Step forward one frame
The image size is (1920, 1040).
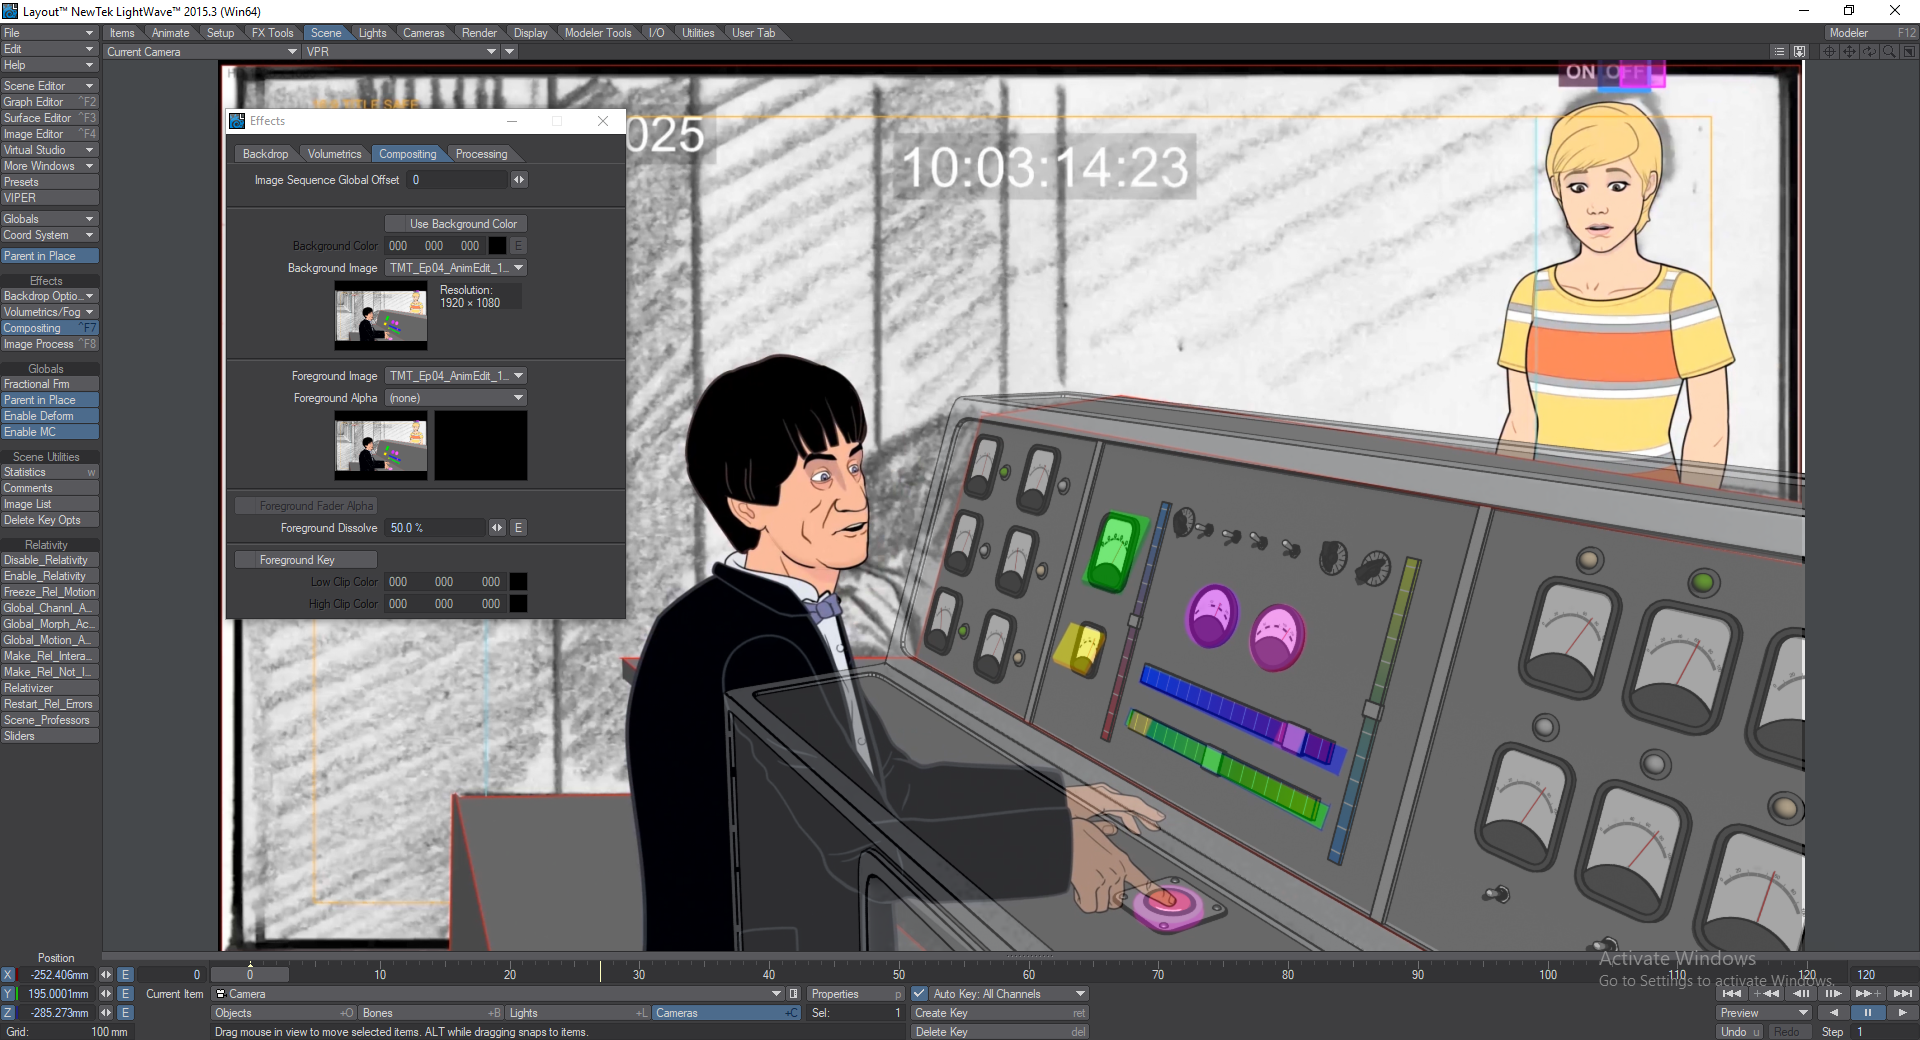[x=1833, y=994]
